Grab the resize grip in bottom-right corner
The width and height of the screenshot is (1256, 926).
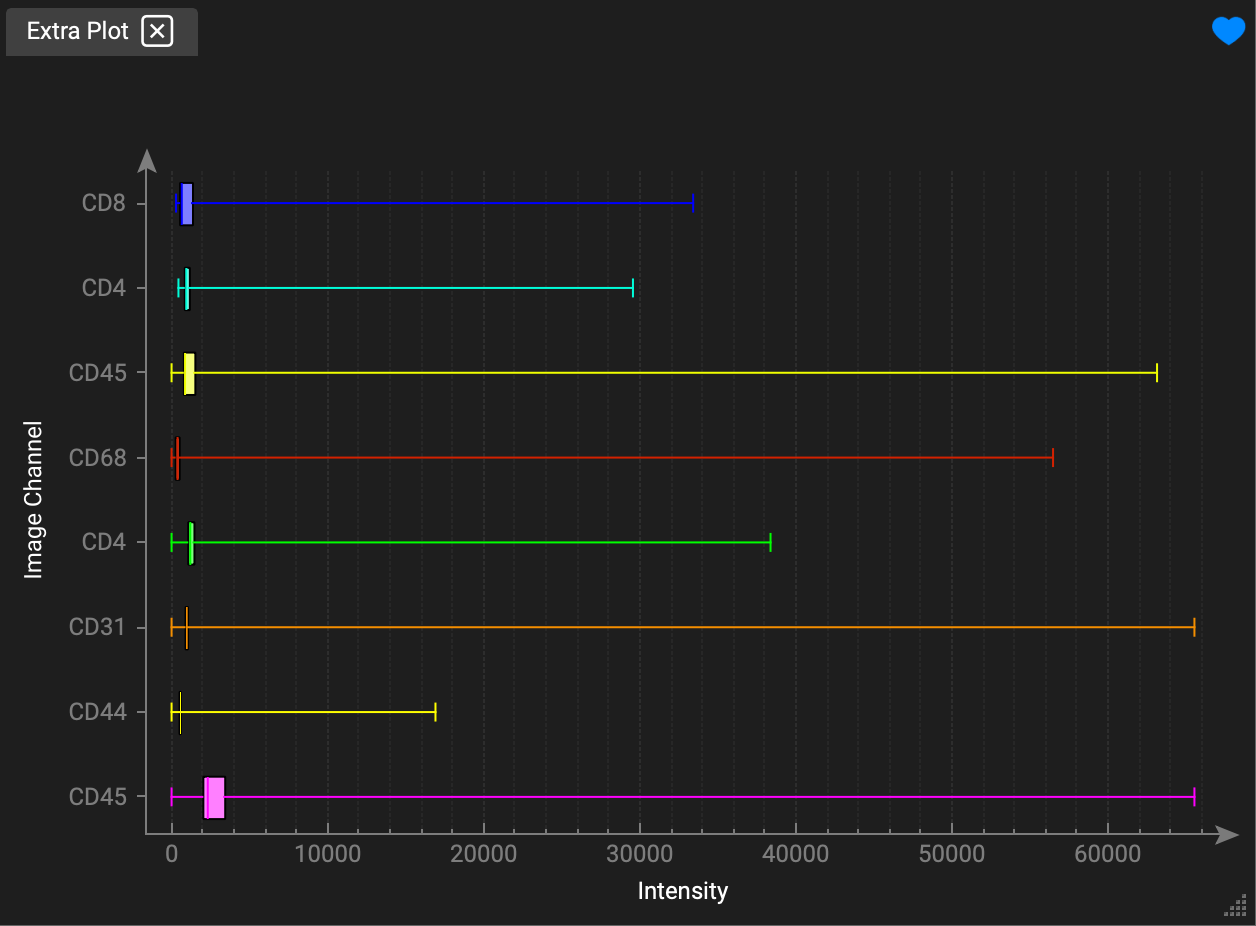click(x=1235, y=905)
